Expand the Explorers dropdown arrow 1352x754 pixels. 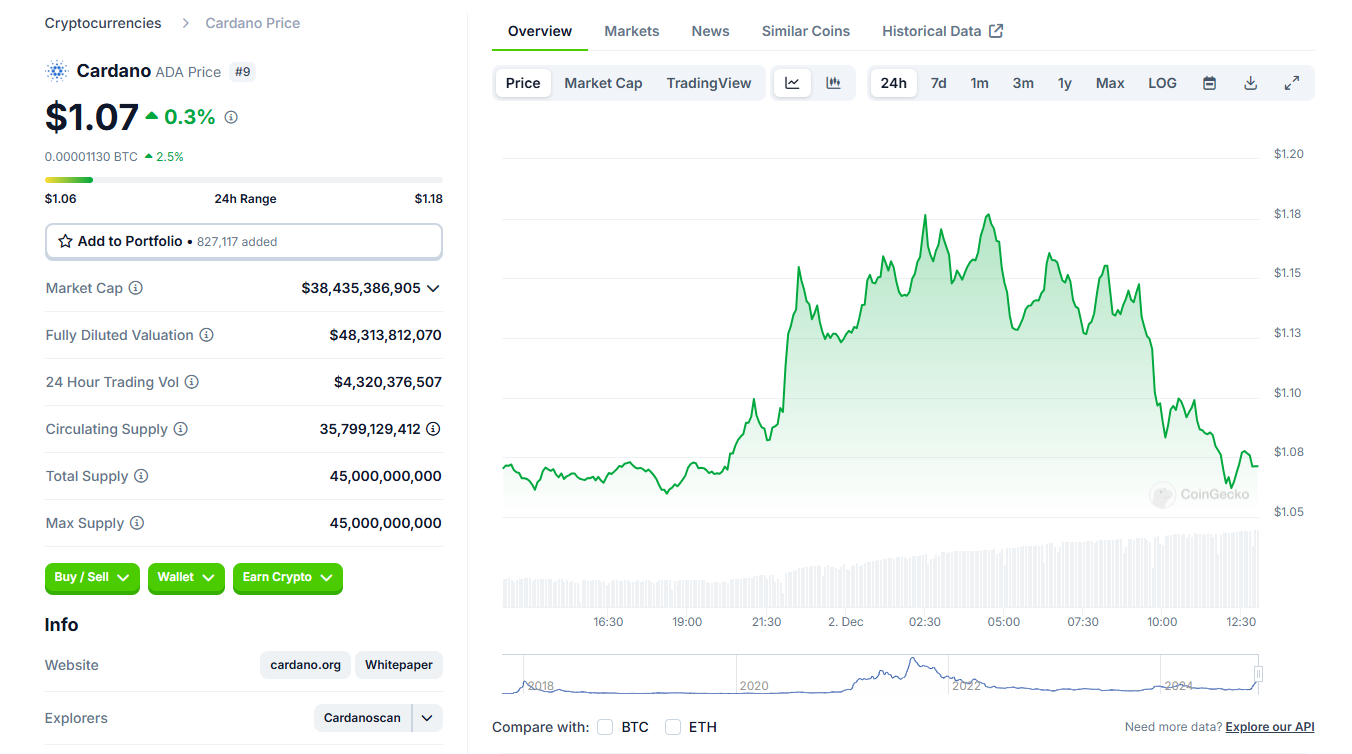point(427,718)
